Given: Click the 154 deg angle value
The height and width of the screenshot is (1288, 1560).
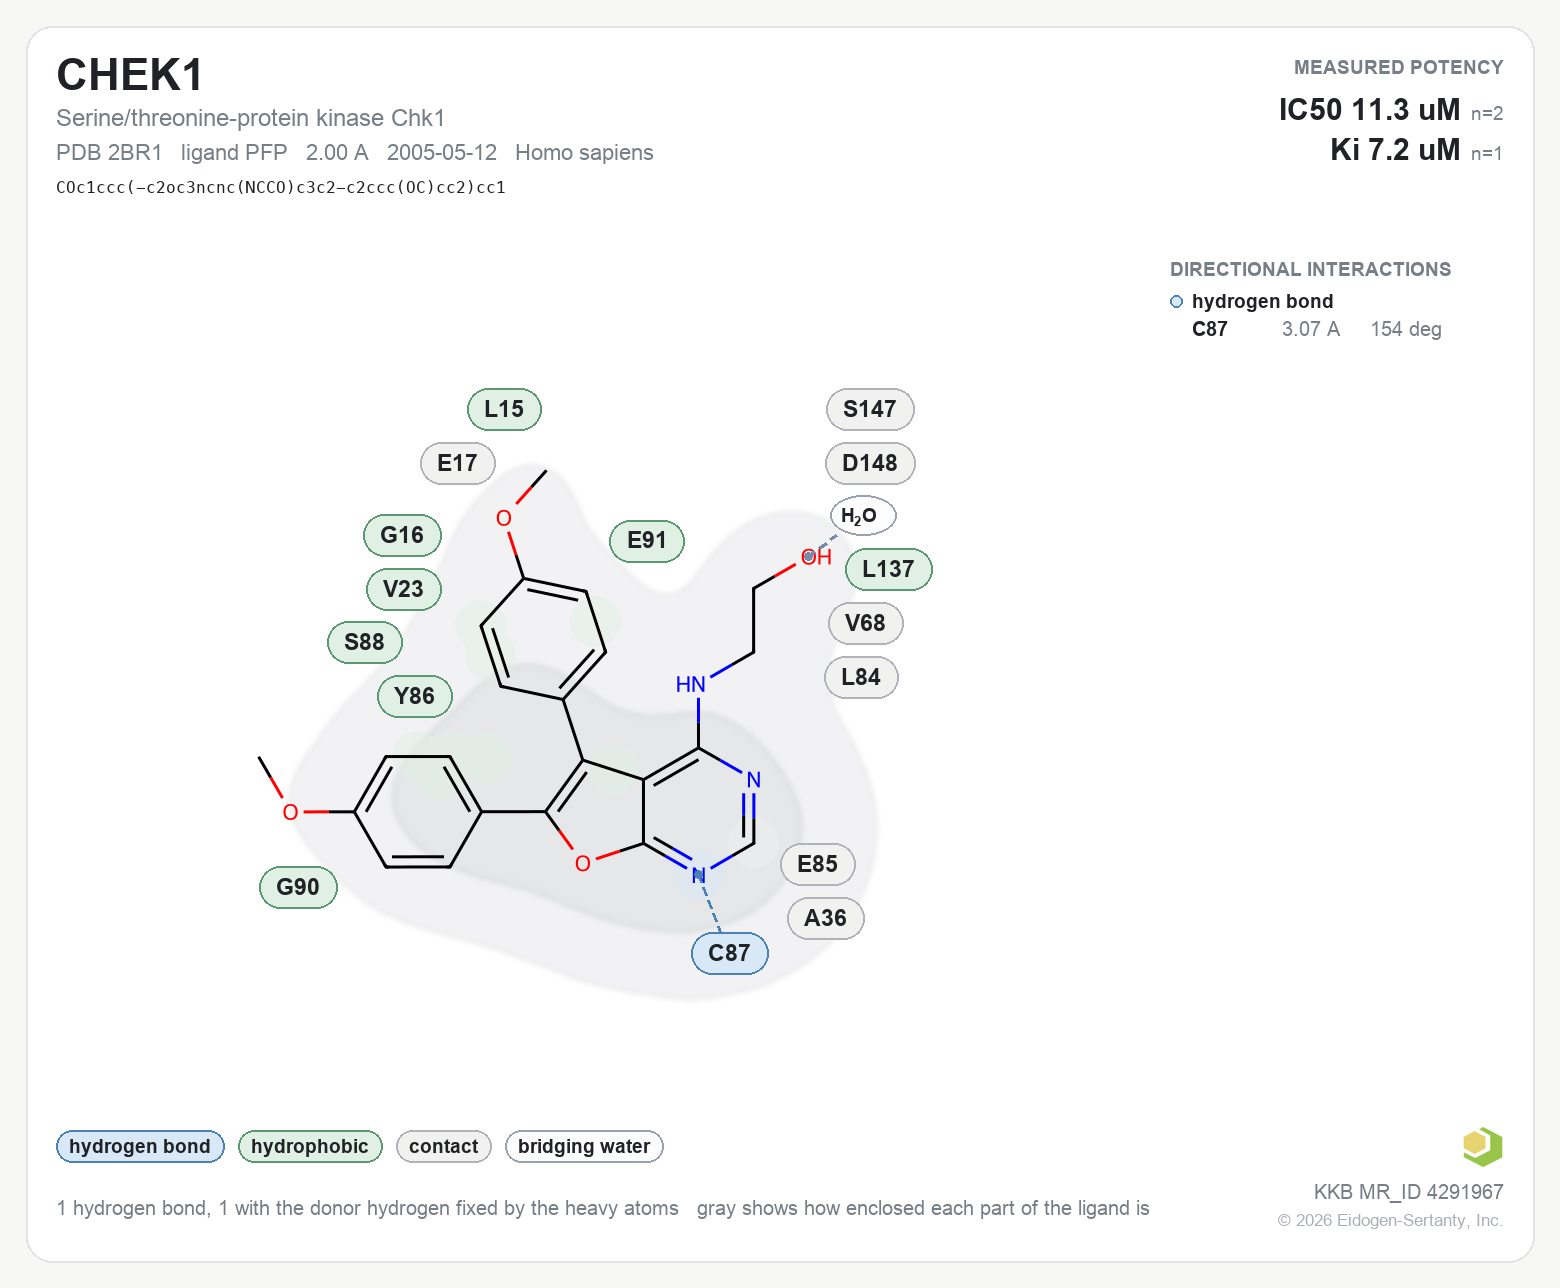Looking at the screenshot, I should tap(1406, 329).
